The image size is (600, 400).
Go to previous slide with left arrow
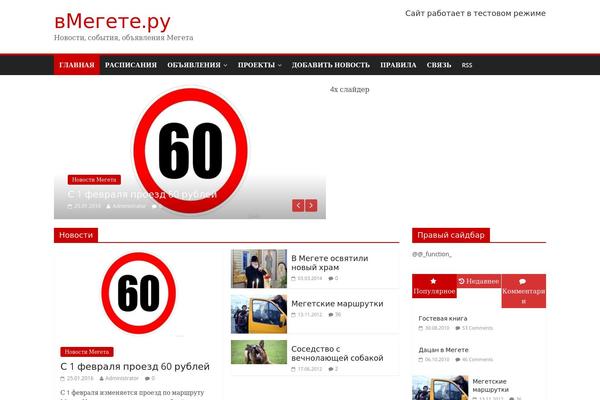[x=298, y=206]
